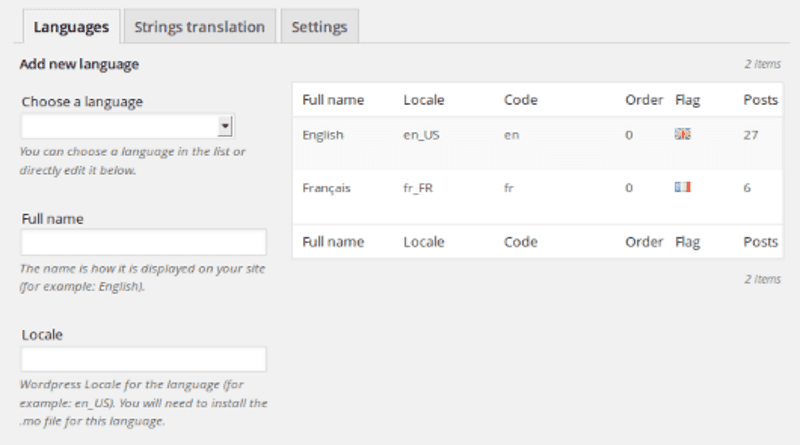
Task: Focus the Locale input field
Action: (x=143, y=359)
